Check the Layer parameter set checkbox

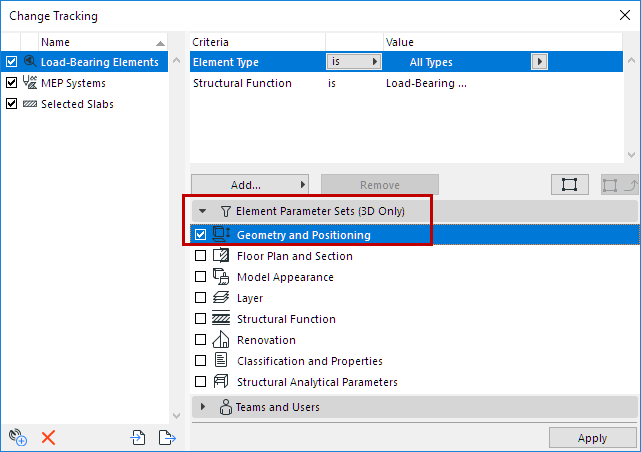[x=201, y=298]
